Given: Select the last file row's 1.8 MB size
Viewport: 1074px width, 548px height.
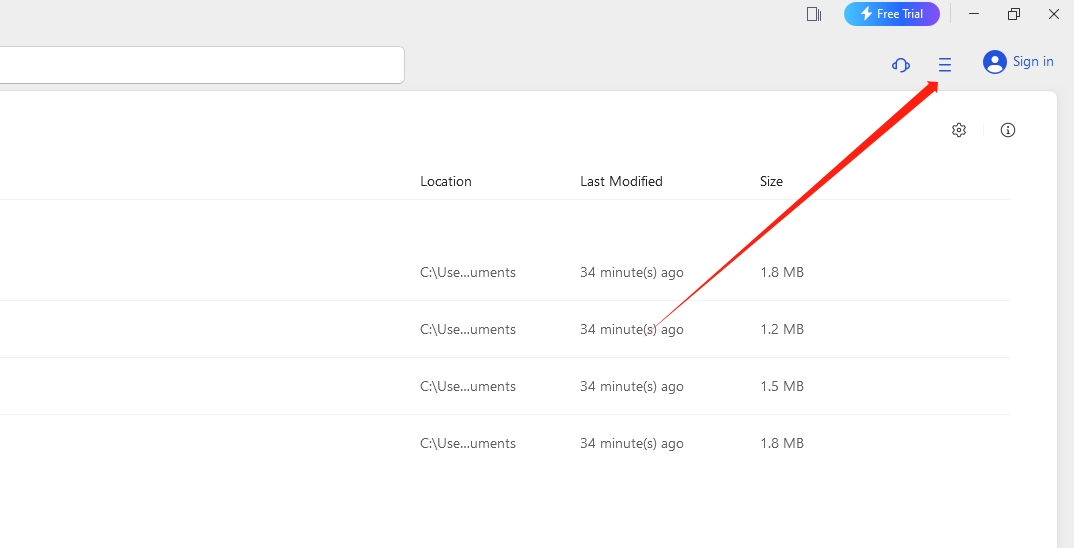Looking at the screenshot, I should [x=781, y=443].
